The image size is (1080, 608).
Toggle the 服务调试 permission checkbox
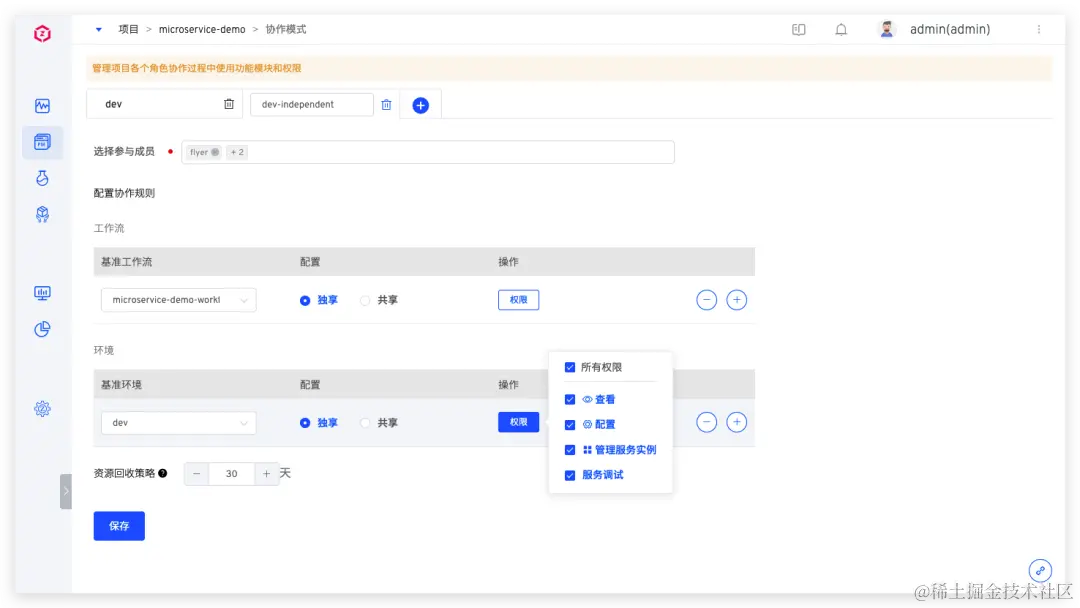pos(570,476)
